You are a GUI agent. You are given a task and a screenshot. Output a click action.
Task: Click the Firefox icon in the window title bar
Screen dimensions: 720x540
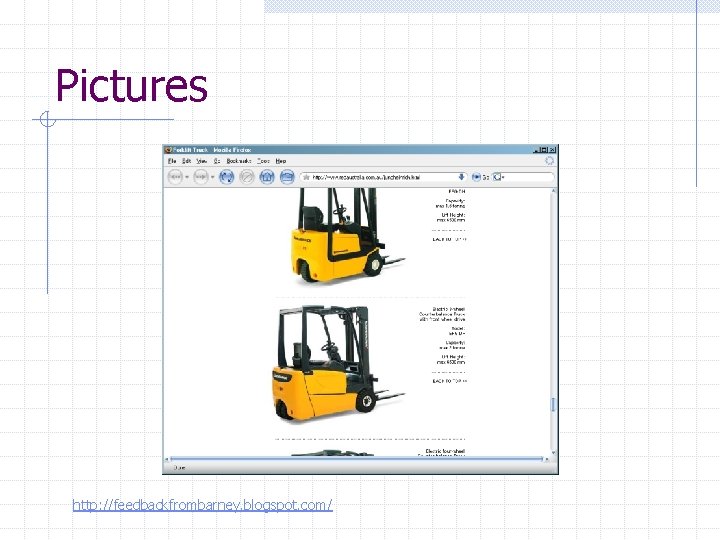coord(169,150)
